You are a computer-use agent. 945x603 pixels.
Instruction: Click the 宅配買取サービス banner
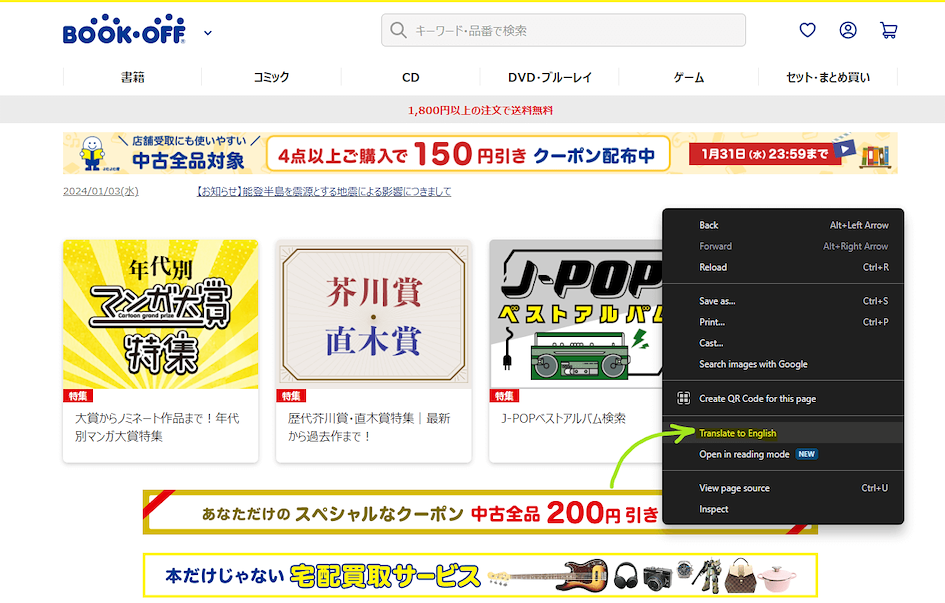(480, 575)
